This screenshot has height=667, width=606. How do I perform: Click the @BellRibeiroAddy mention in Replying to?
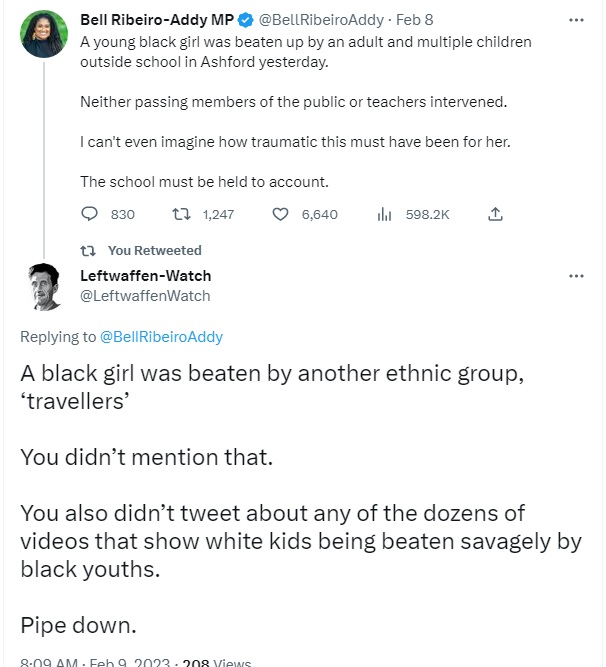point(162,337)
